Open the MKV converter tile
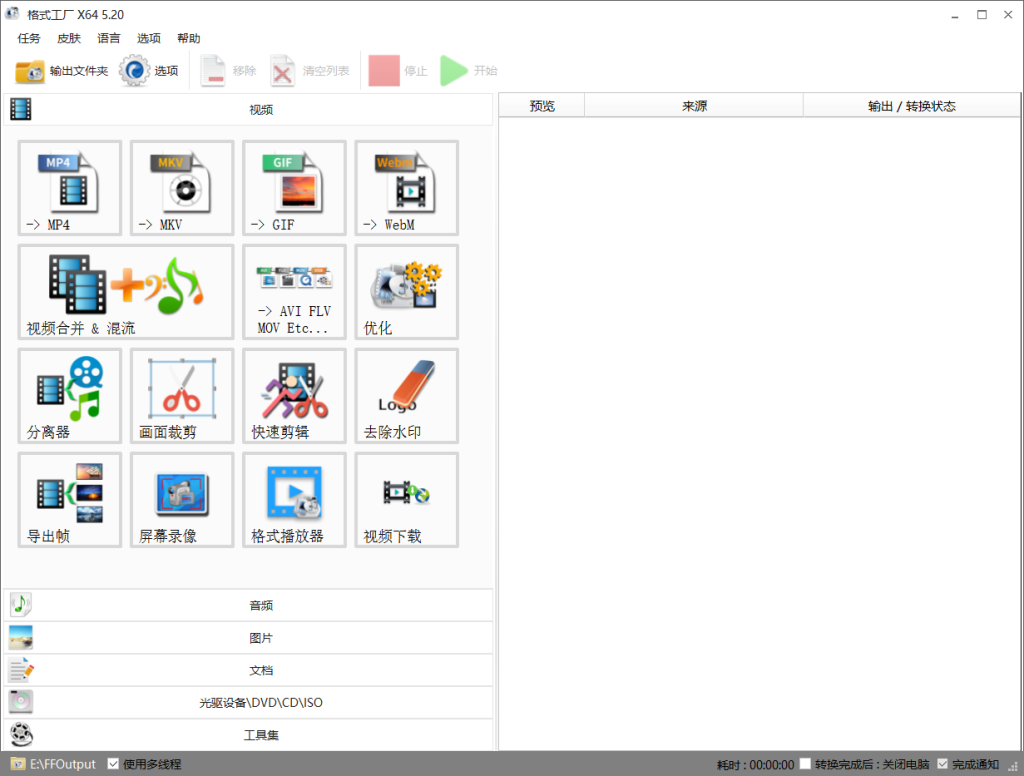The width and height of the screenshot is (1024, 776). click(182, 187)
